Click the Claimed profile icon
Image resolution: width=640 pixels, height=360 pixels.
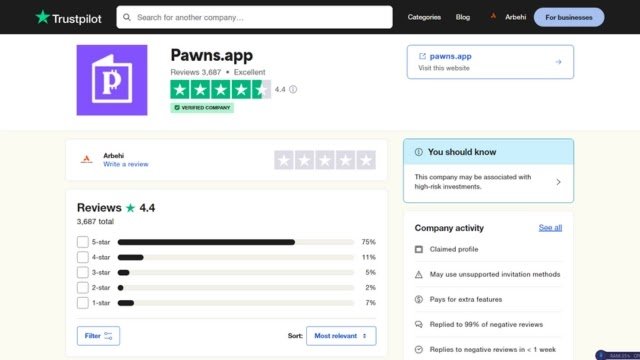click(x=419, y=249)
